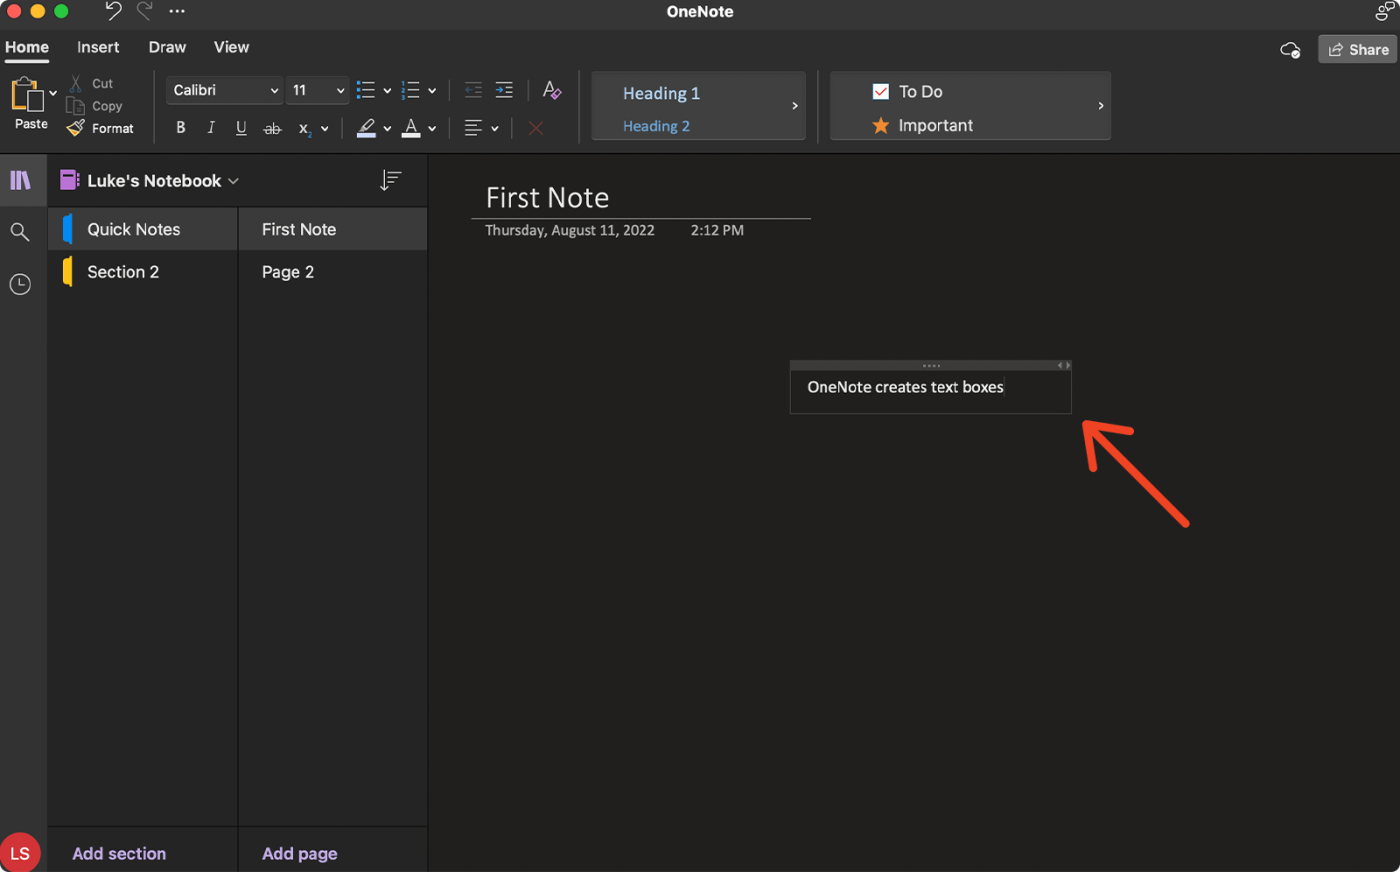Switch to the View tab
Viewport: 1400px width, 872px height.
[231, 47]
